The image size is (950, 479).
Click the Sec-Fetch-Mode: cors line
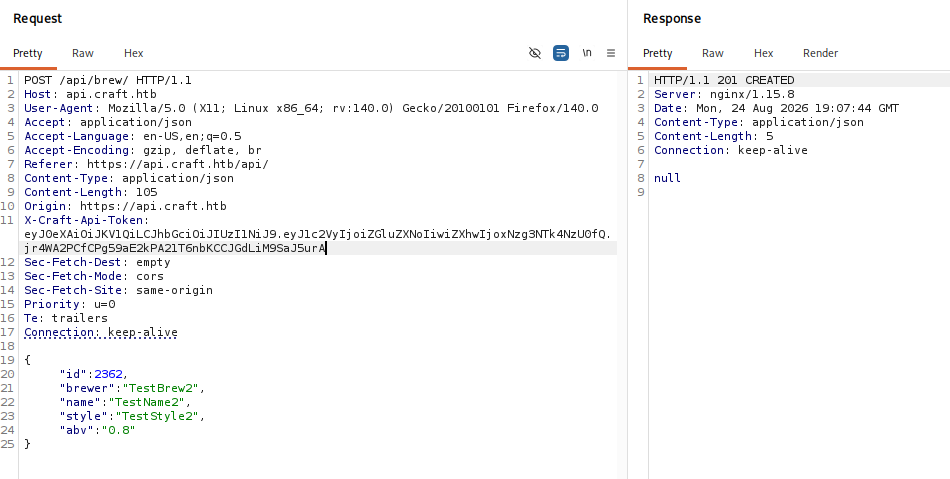(x=94, y=276)
